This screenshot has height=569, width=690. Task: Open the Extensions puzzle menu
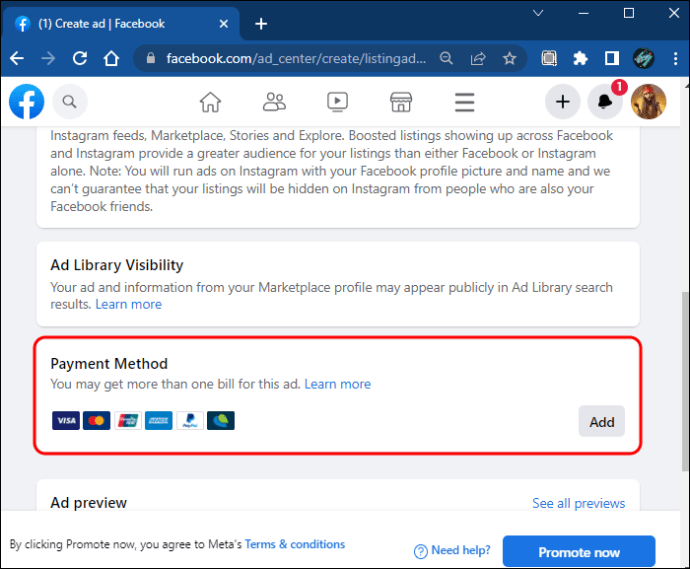point(580,58)
